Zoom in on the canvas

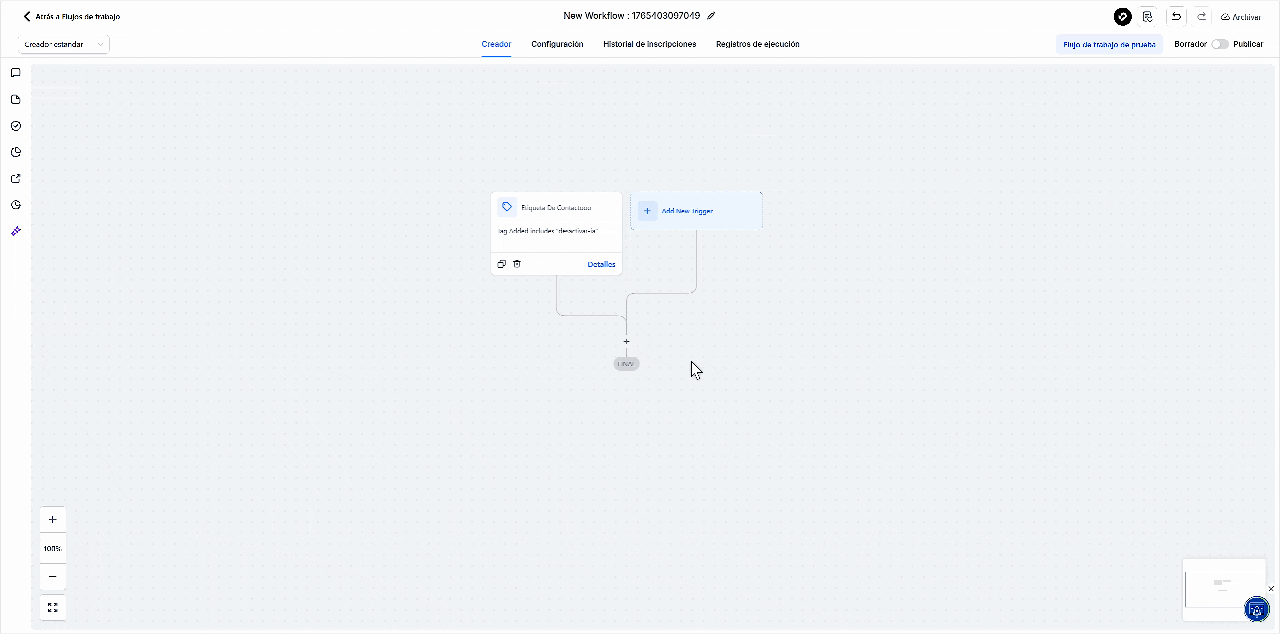coord(53,520)
